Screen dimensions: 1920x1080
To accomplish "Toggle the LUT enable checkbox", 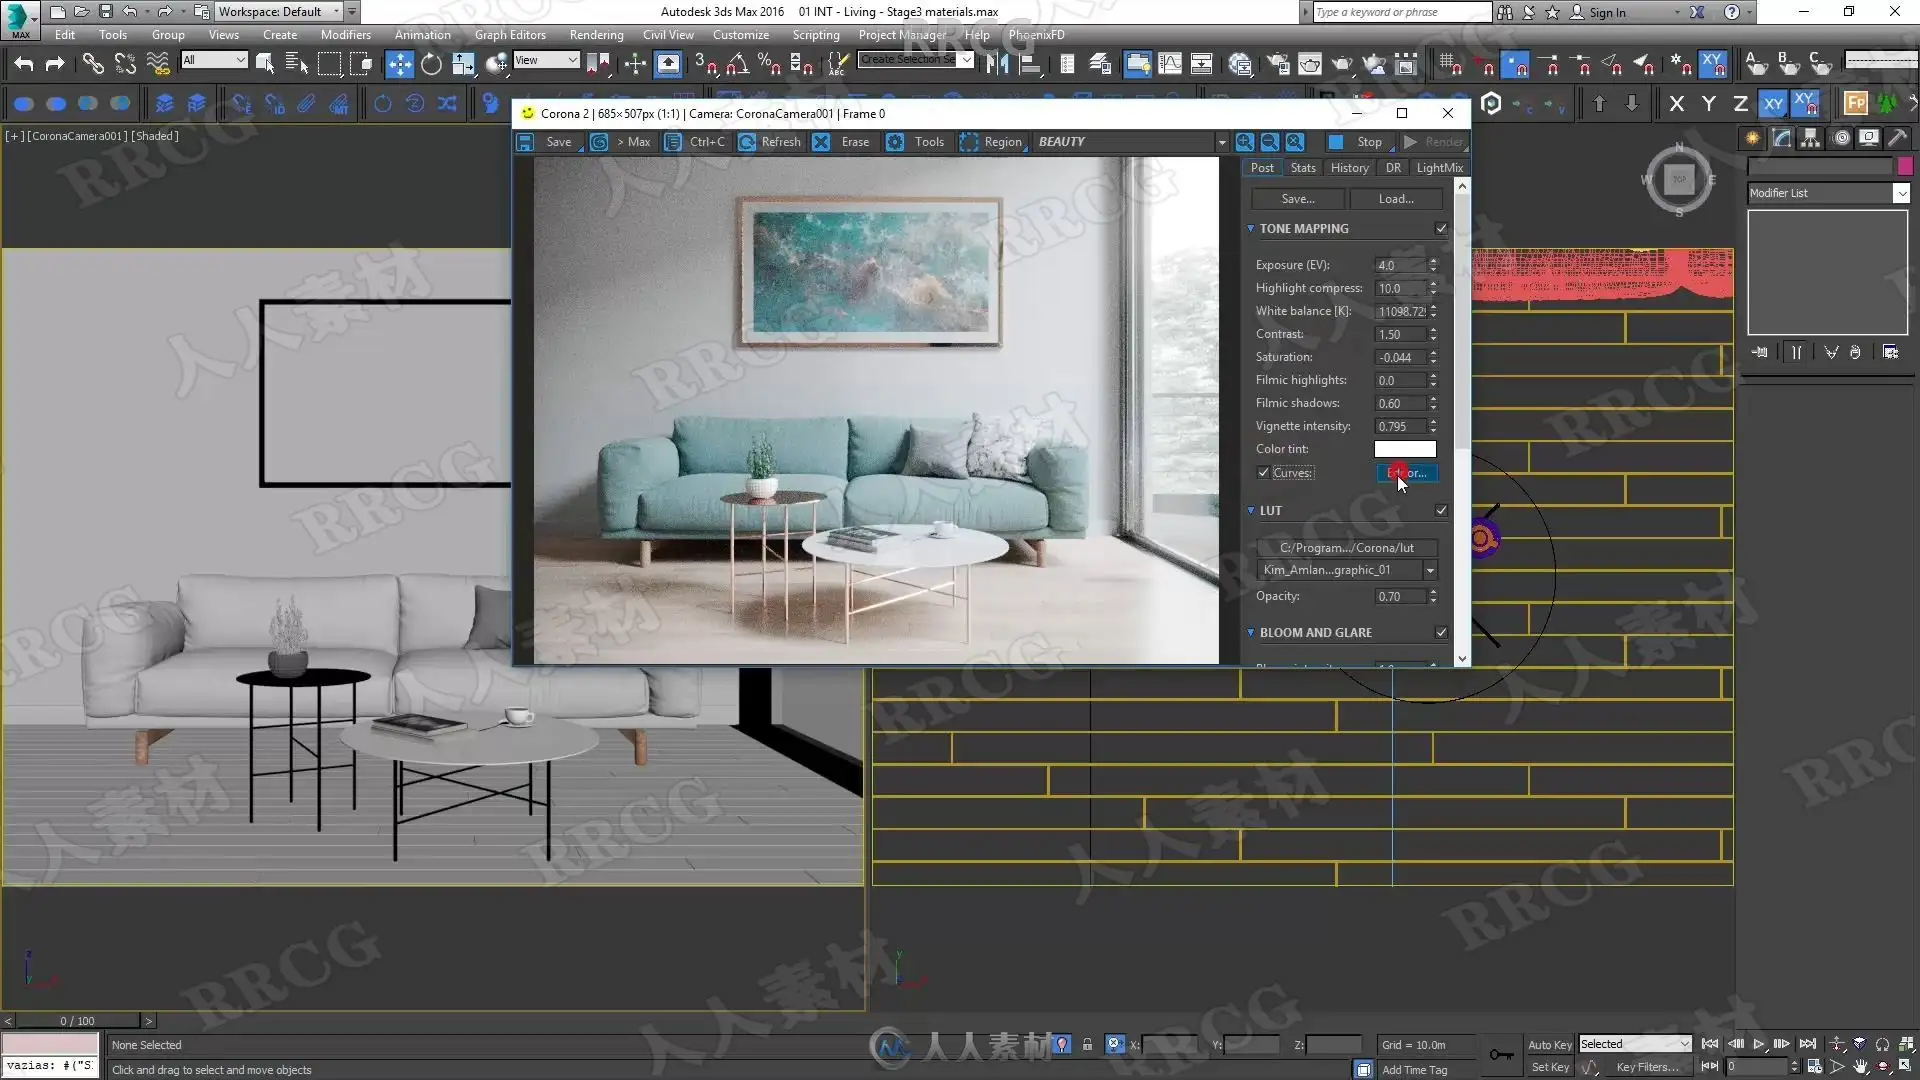I will point(1441,511).
